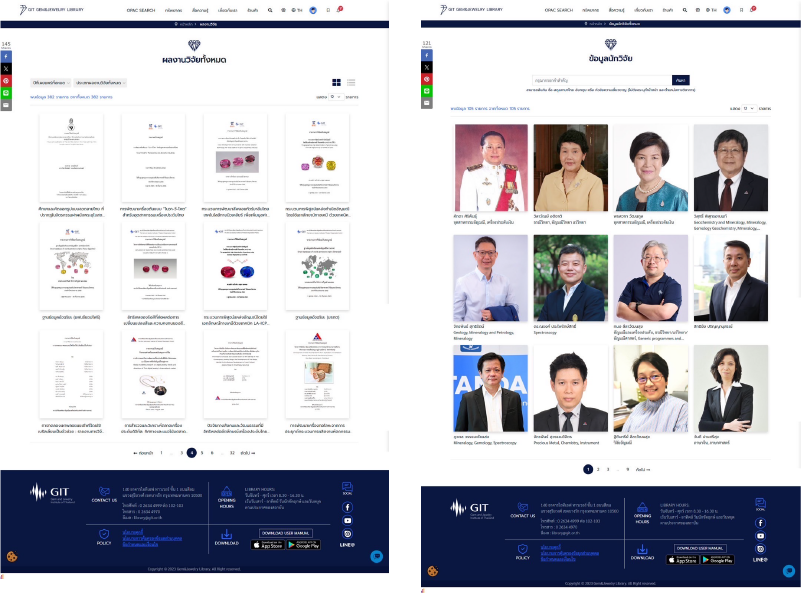
Task: Open items-per-page dropdown on research works page
Action: (336, 97)
